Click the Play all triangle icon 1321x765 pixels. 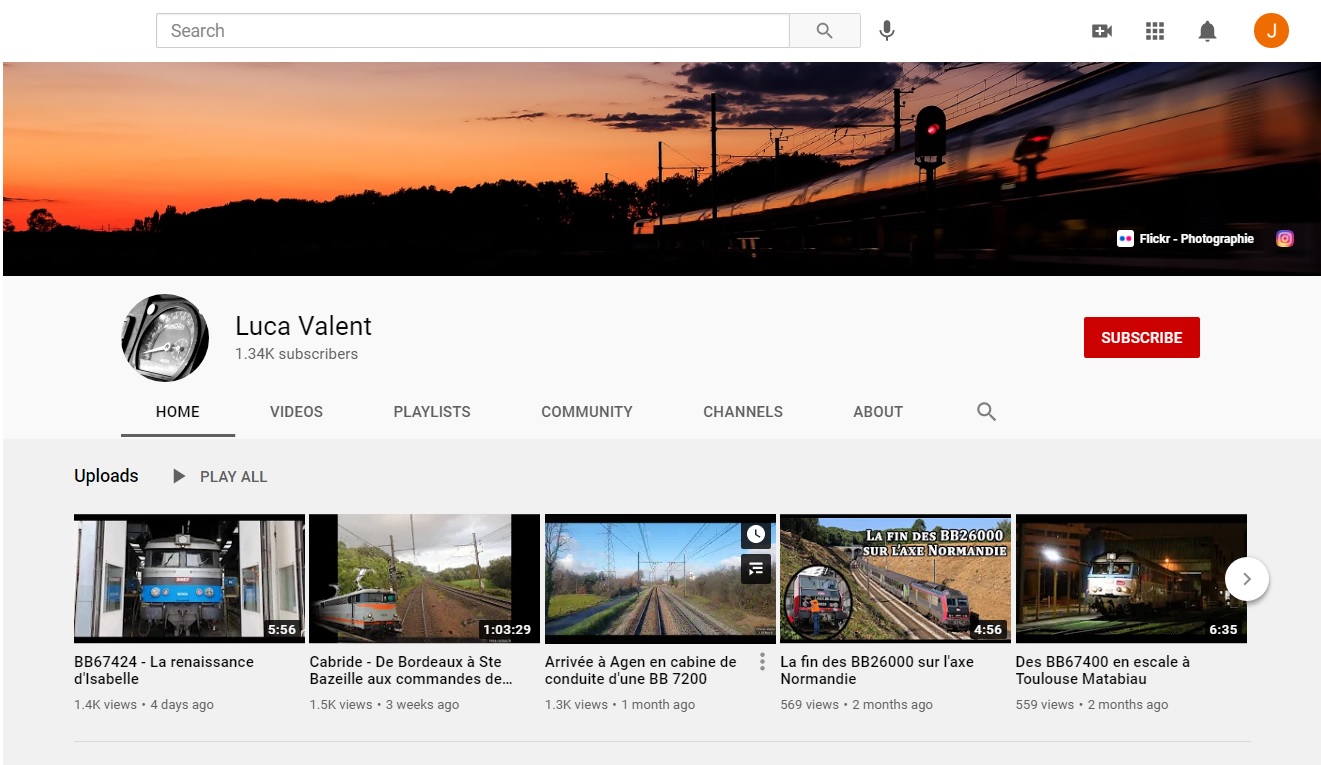pyautogui.click(x=179, y=476)
